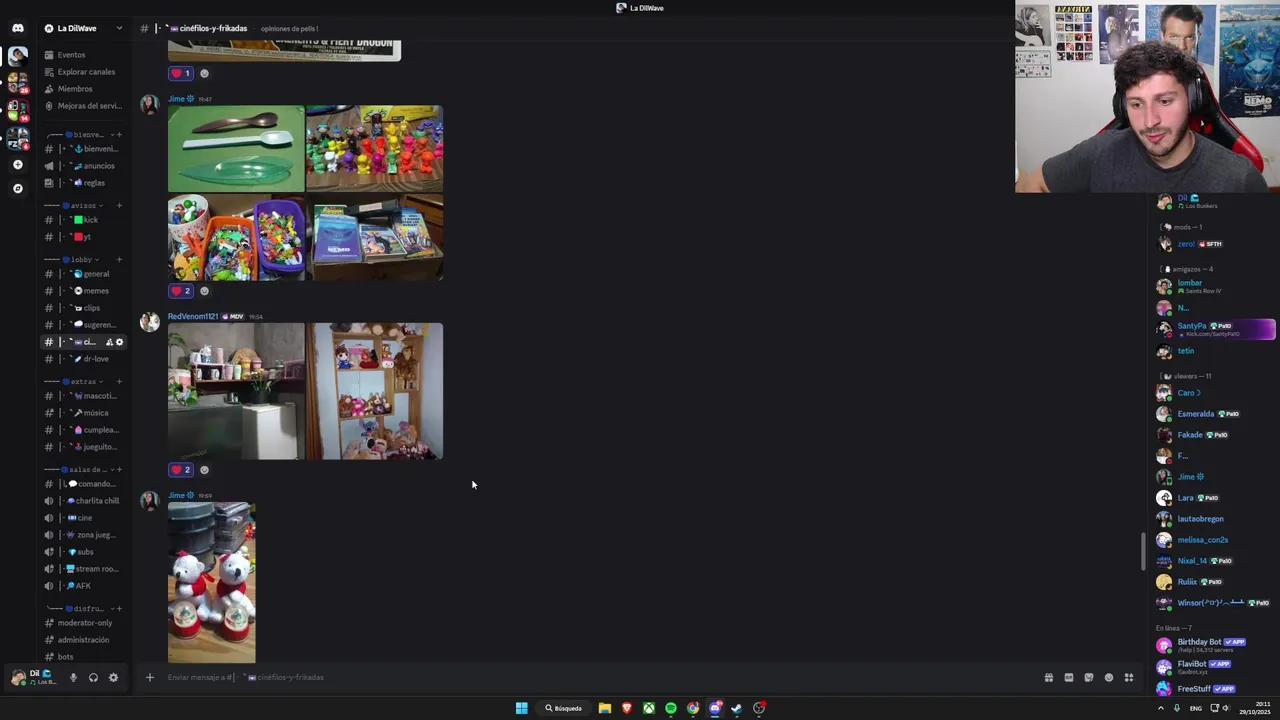The height and width of the screenshot is (720, 1280).
Task: Add reaction under RedVenom1121 post
Action: click(204, 470)
